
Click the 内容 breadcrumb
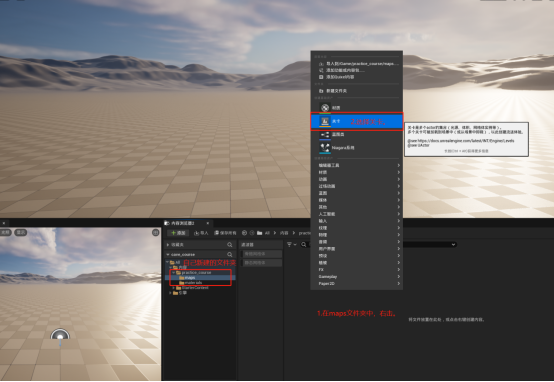tap(284, 233)
